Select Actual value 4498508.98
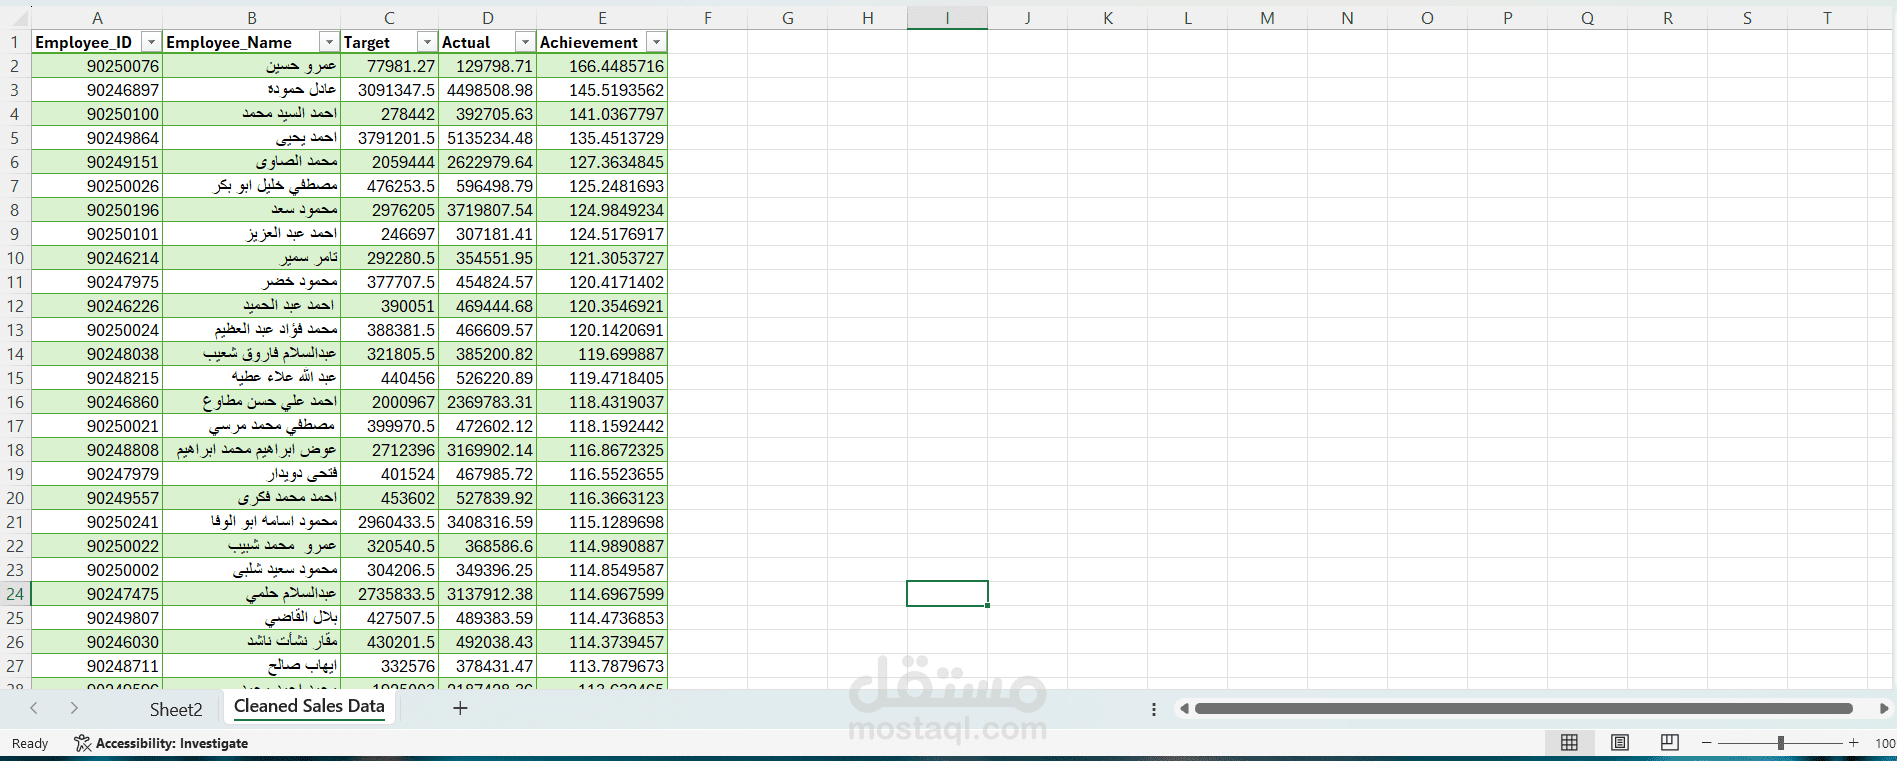 click(x=488, y=90)
